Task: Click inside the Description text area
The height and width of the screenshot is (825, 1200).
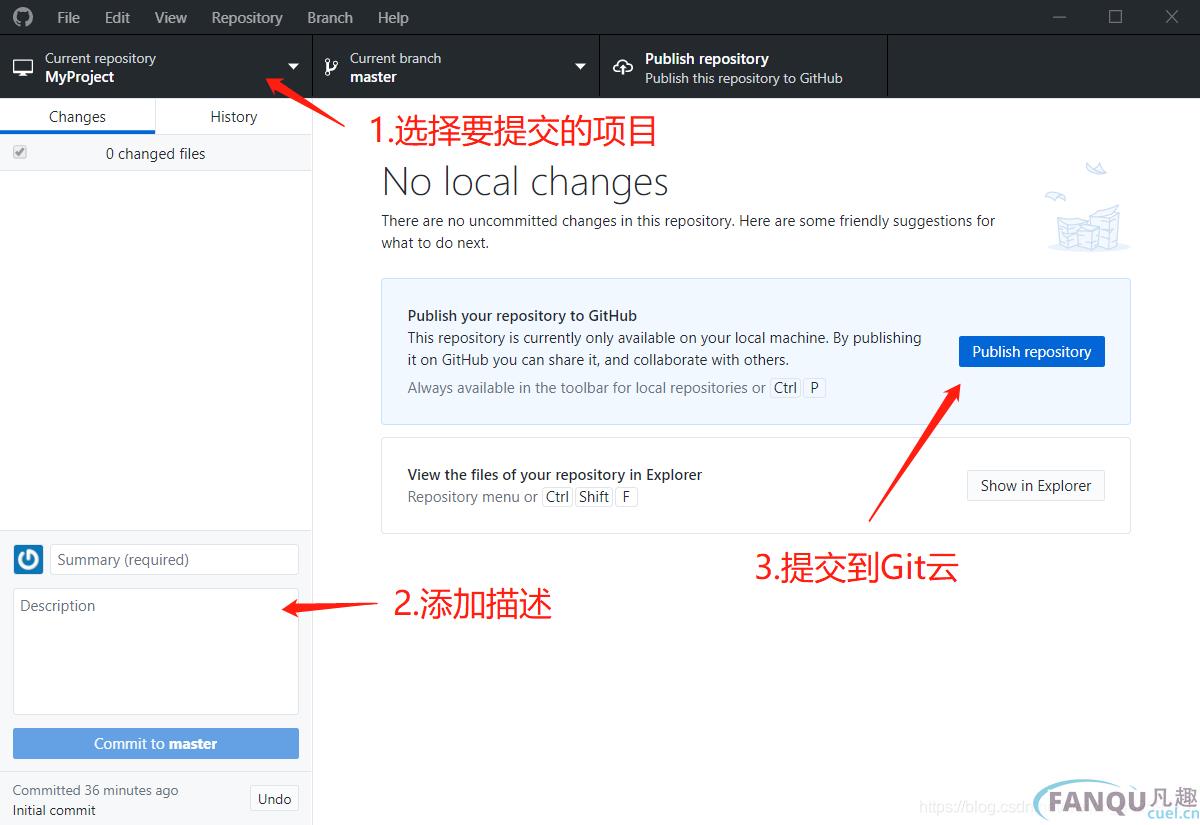Action: pos(156,651)
